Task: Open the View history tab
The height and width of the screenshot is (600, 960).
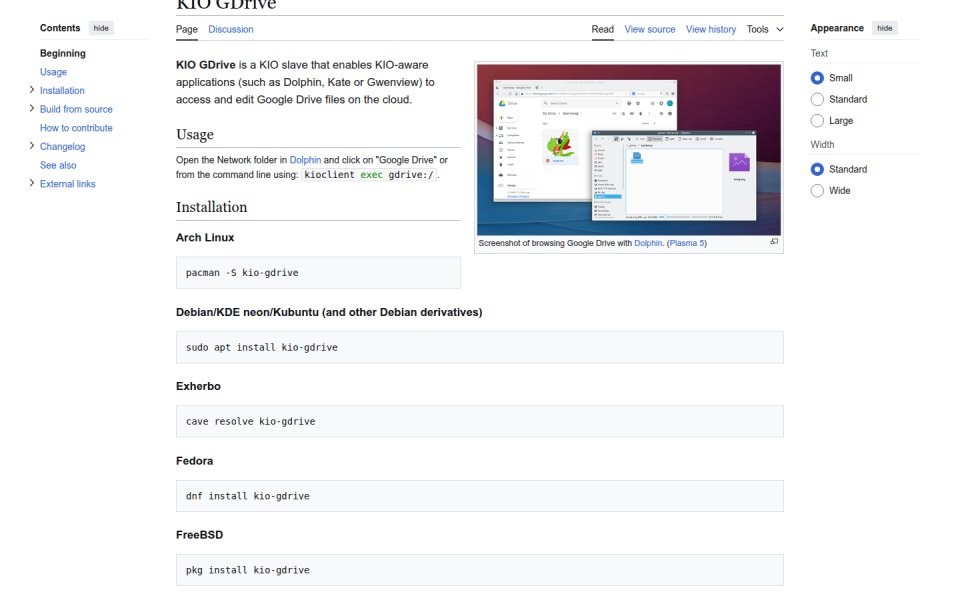Action: coord(711,29)
